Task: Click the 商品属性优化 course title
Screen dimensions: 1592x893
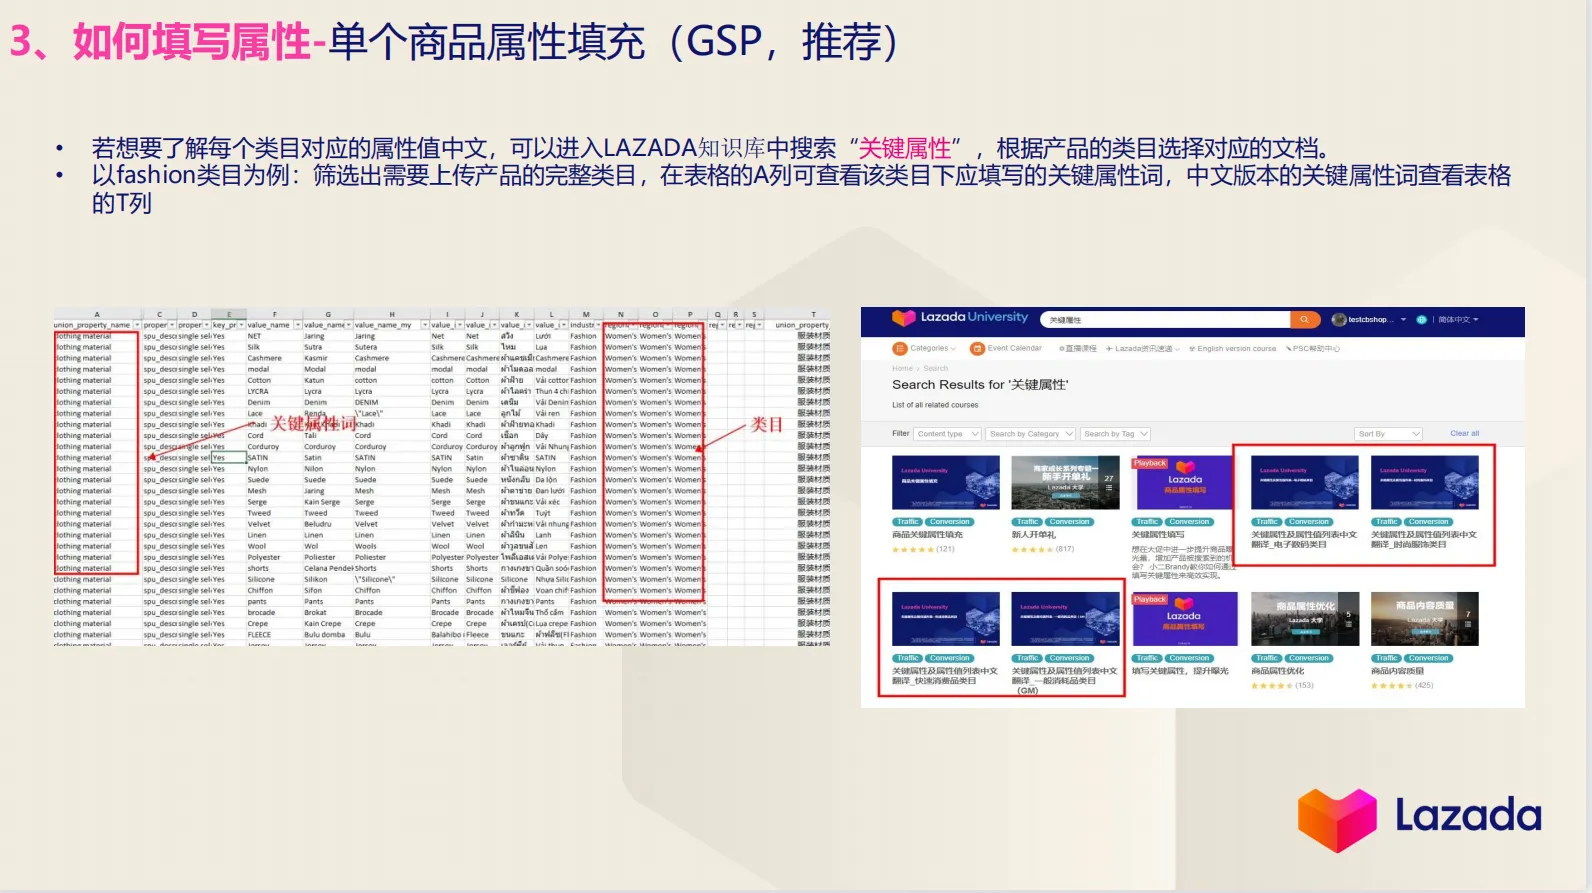Action: click(1278, 671)
